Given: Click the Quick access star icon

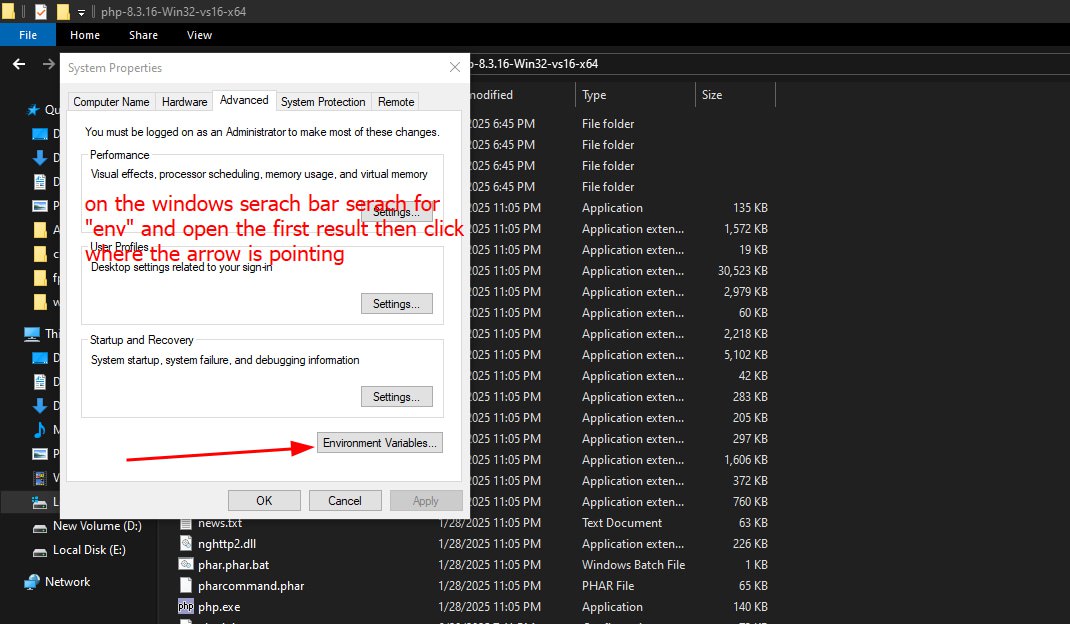Looking at the screenshot, I should [32, 109].
